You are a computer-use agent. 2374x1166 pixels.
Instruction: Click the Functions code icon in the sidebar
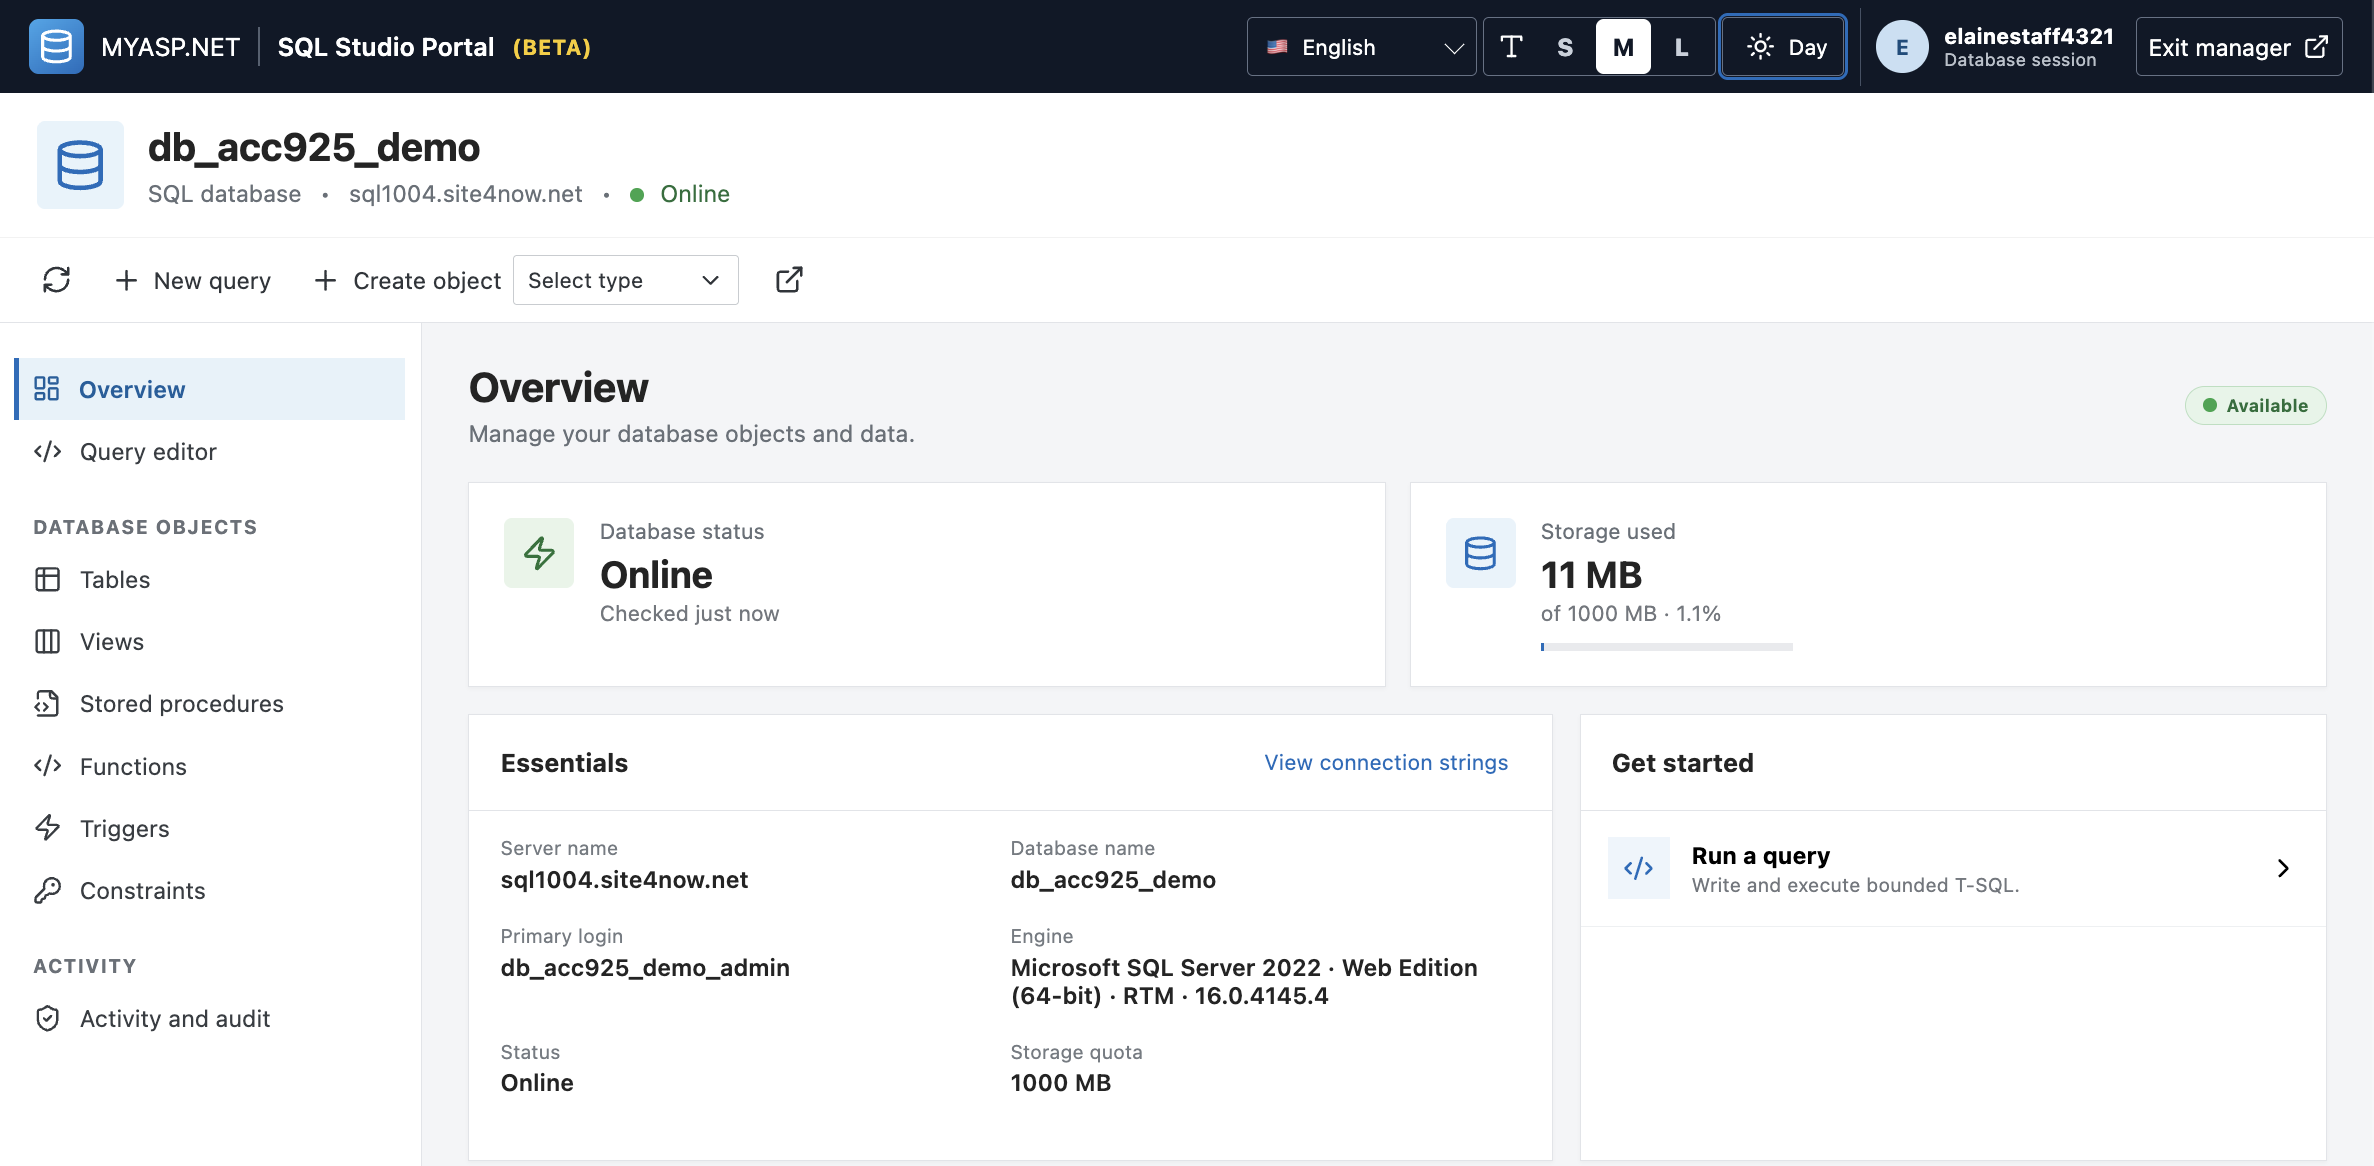pyautogui.click(x=47, y=766)
